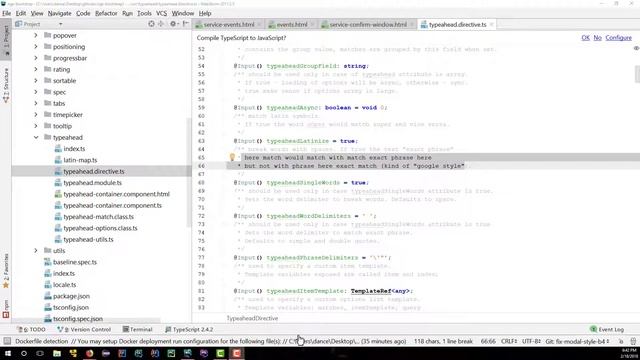Image resolution: width=640 pixels, height=360 pixels.
Task: Open Git branch fix-modal-style-b4 menu
Action: point(577,341)
